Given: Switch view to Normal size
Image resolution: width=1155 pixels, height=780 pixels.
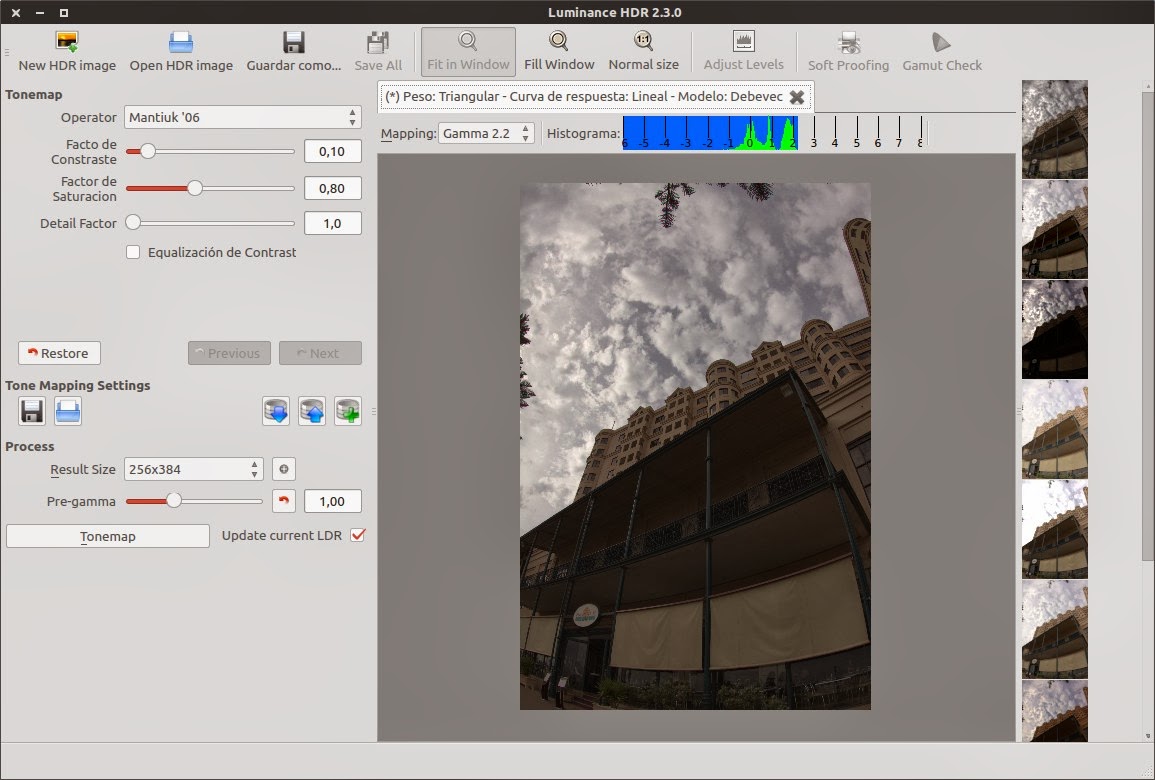Looking at the screenshot, I should pyautogui.click(x=642, y=48).
